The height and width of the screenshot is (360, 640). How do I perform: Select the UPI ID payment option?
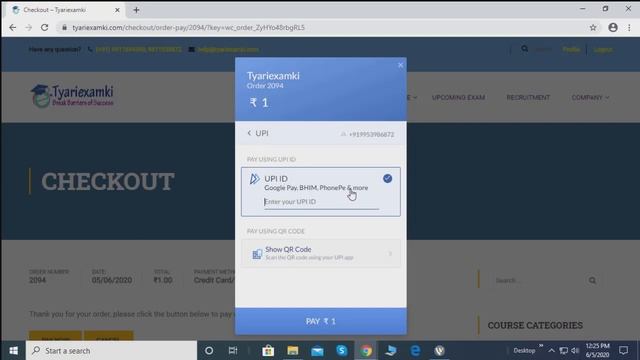coord(321,191)
